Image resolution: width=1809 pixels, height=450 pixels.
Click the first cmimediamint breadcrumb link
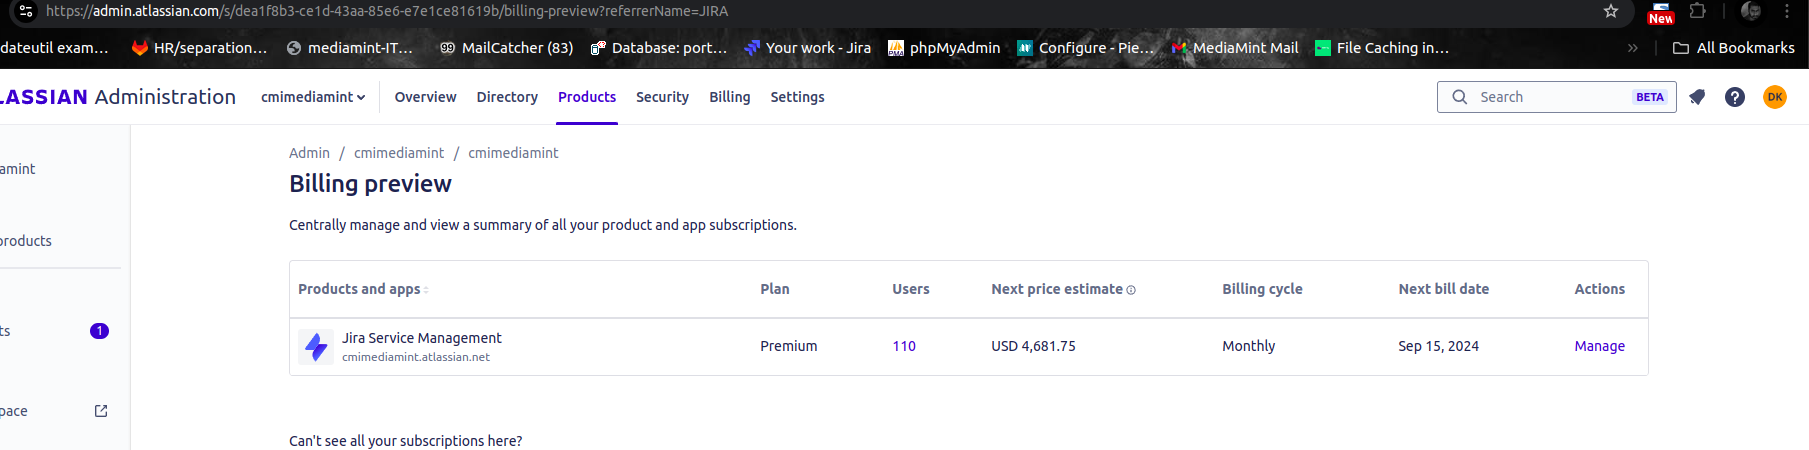coord(399,153)
